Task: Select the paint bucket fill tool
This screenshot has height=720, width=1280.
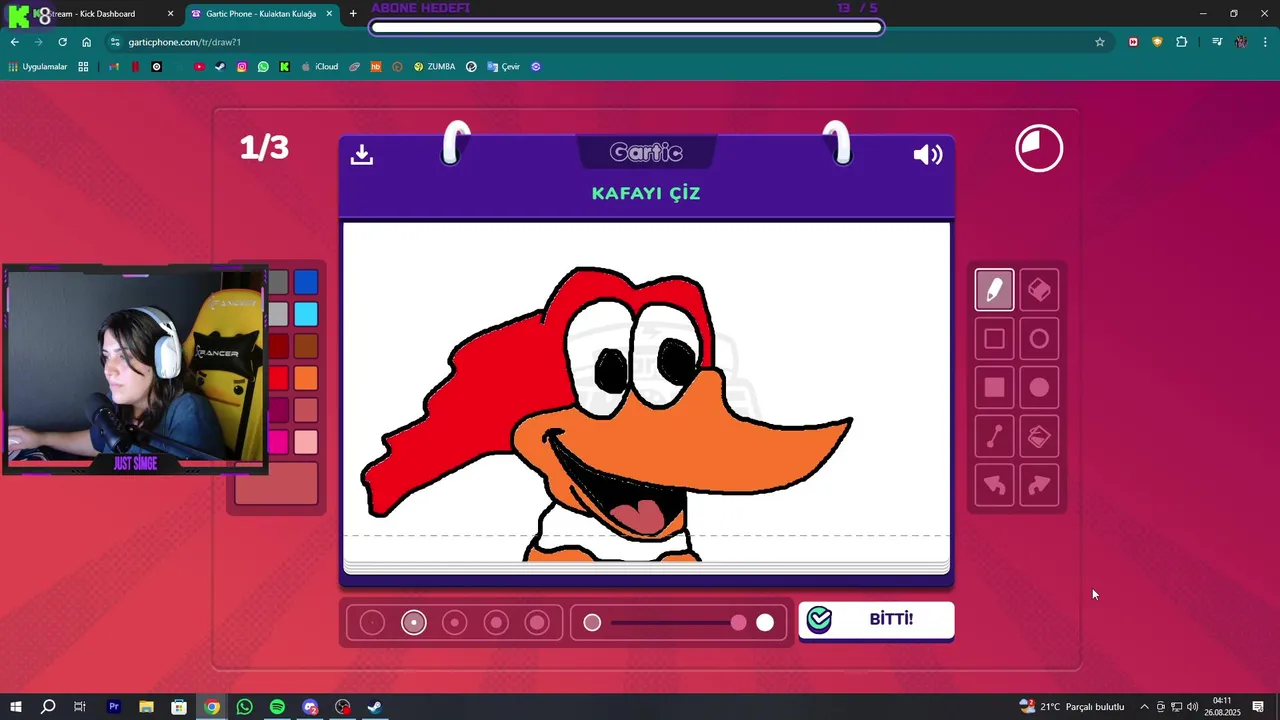Action: (x=1039, y=436)
